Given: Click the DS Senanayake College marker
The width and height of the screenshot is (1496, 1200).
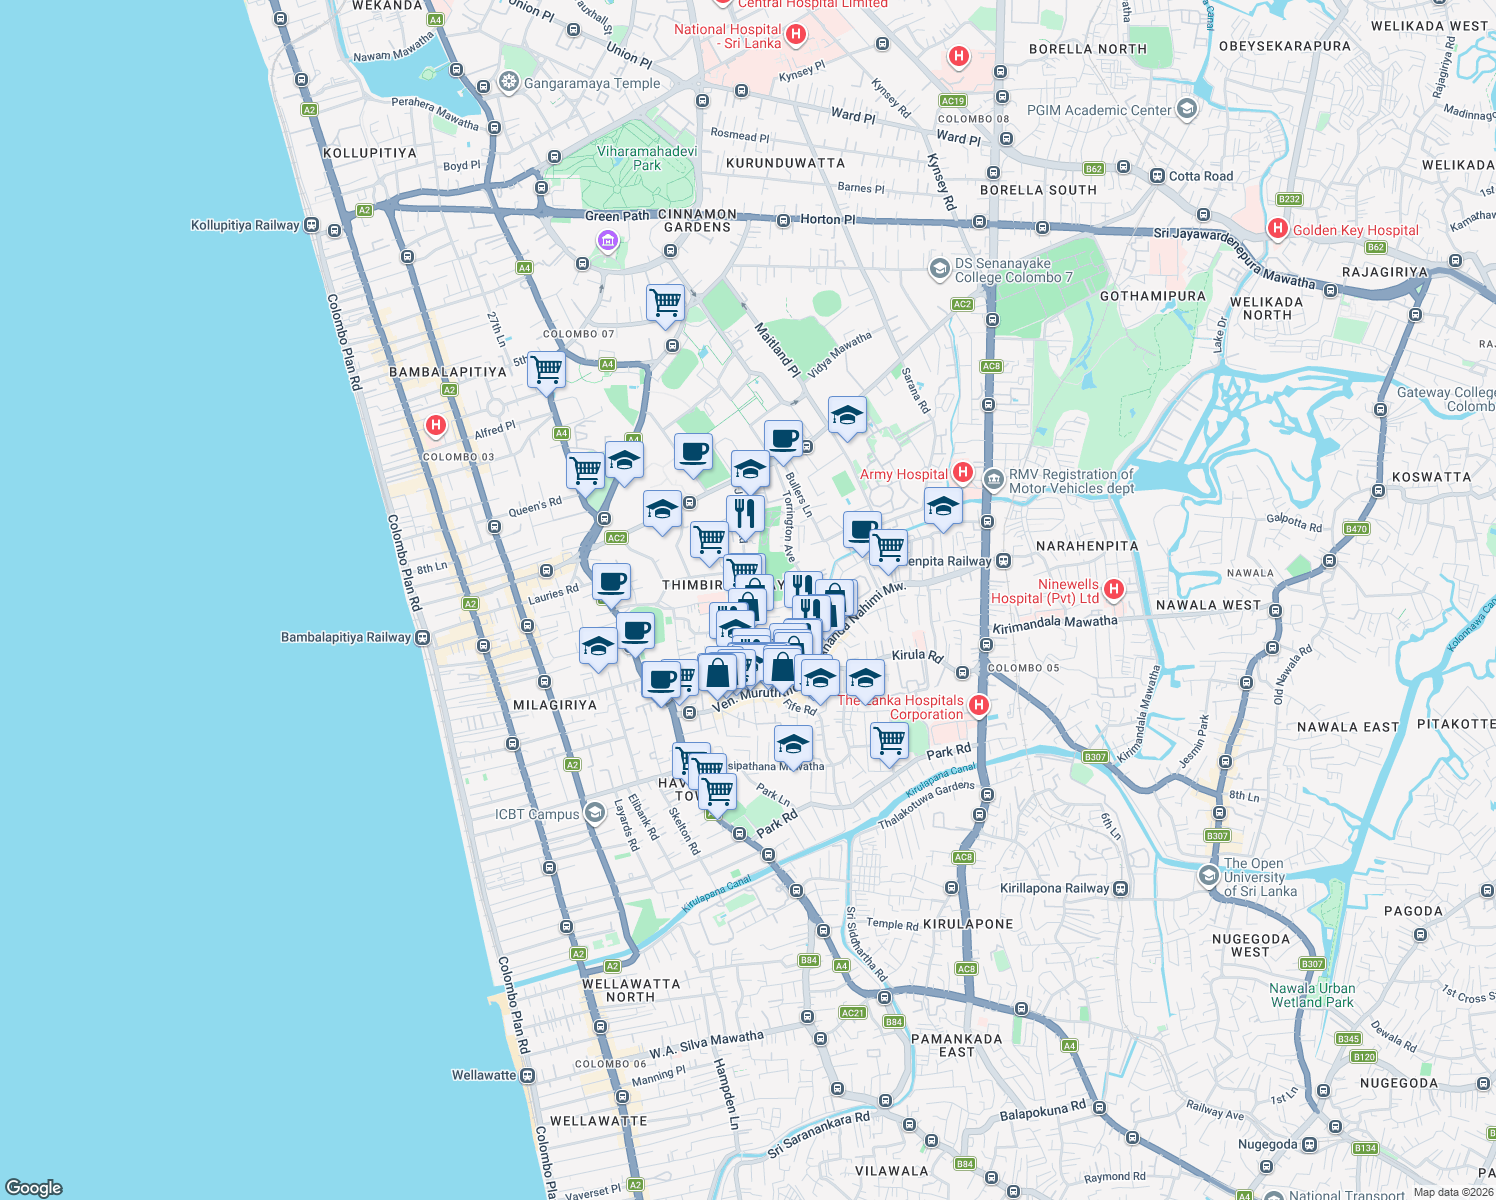Looking at the screenshot, I should tap(940, 268).
